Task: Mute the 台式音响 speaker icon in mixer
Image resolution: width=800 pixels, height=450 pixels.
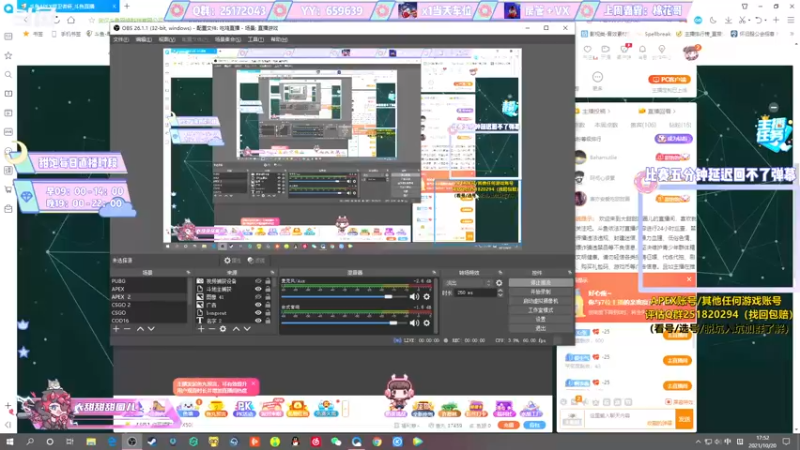Action: pos(414,322)
